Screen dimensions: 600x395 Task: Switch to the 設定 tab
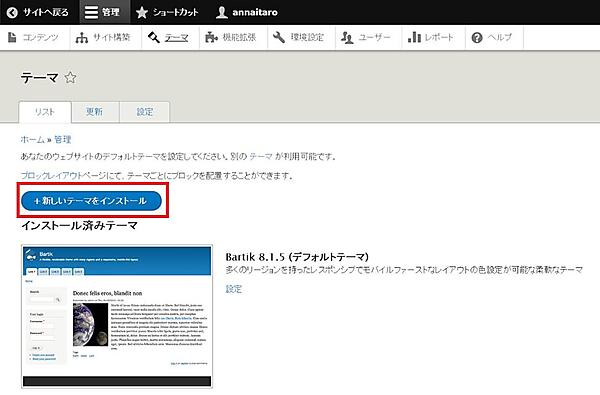point(145,112)
